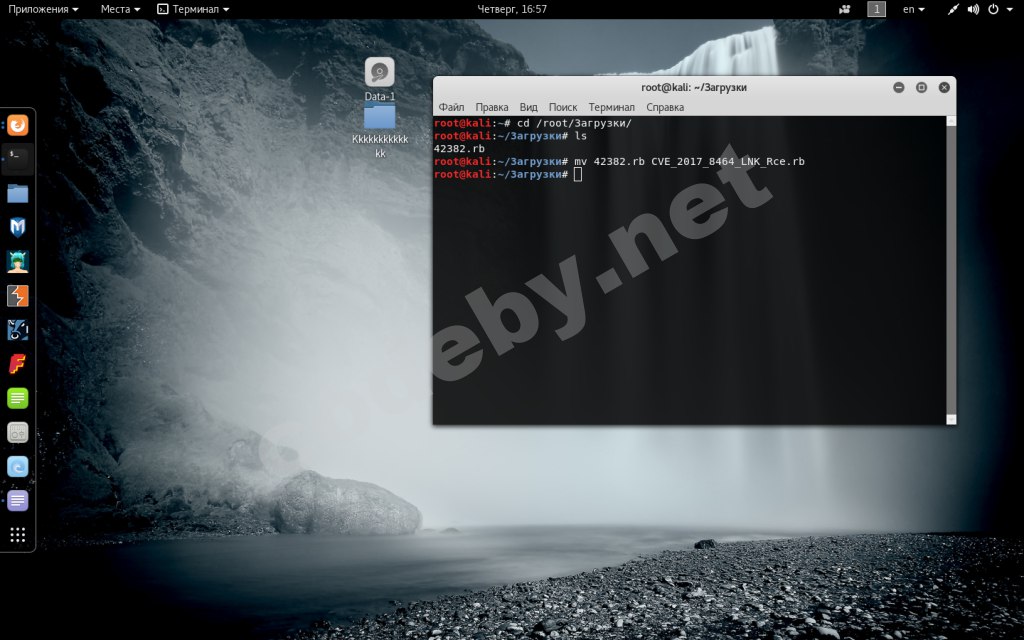Viewport: 1024px width, 640px height.
Task: Close the terminal window
Action: coord(944,87)
